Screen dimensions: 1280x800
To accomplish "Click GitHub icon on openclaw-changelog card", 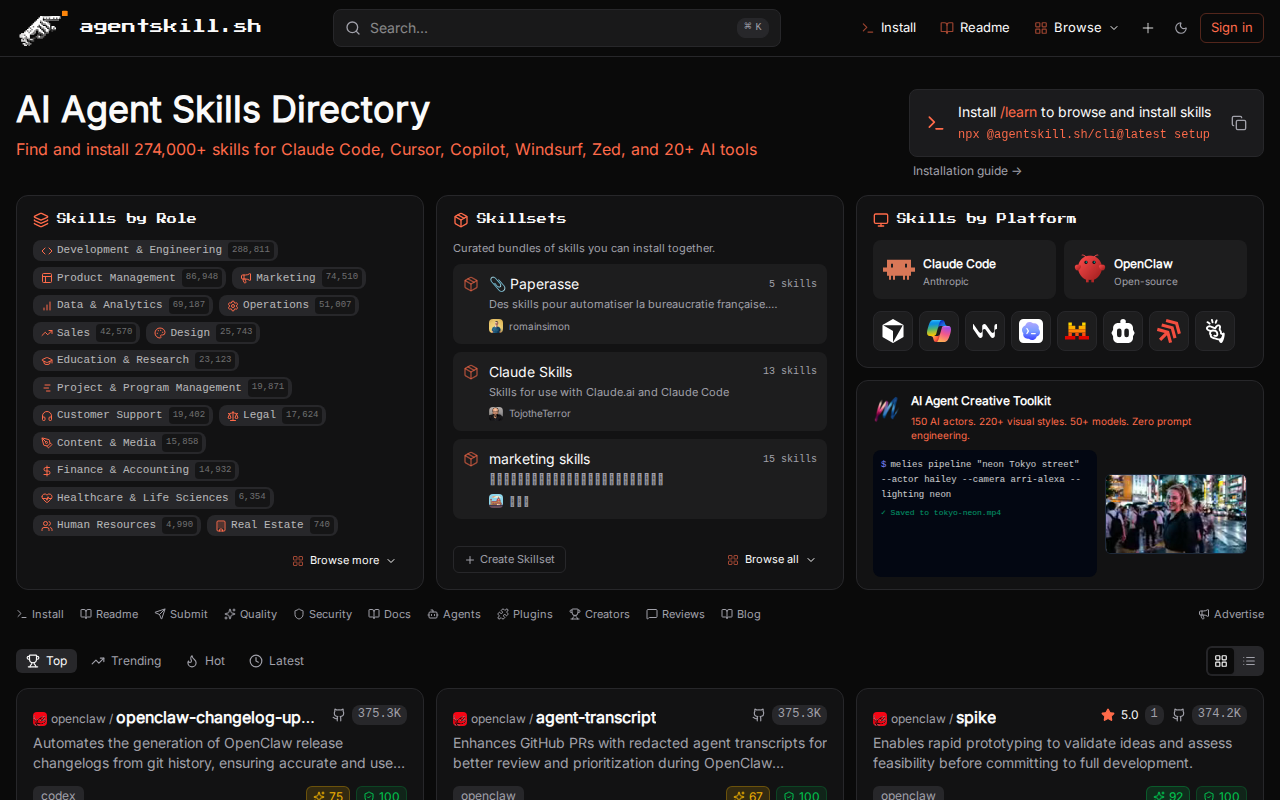I will (339, 714).
